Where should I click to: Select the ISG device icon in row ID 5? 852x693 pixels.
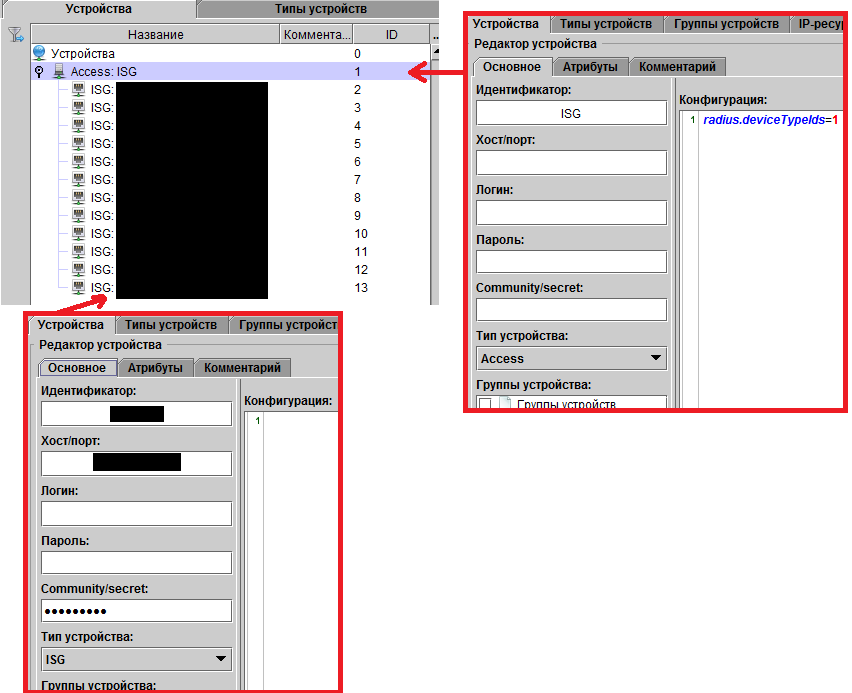(79, 143)
